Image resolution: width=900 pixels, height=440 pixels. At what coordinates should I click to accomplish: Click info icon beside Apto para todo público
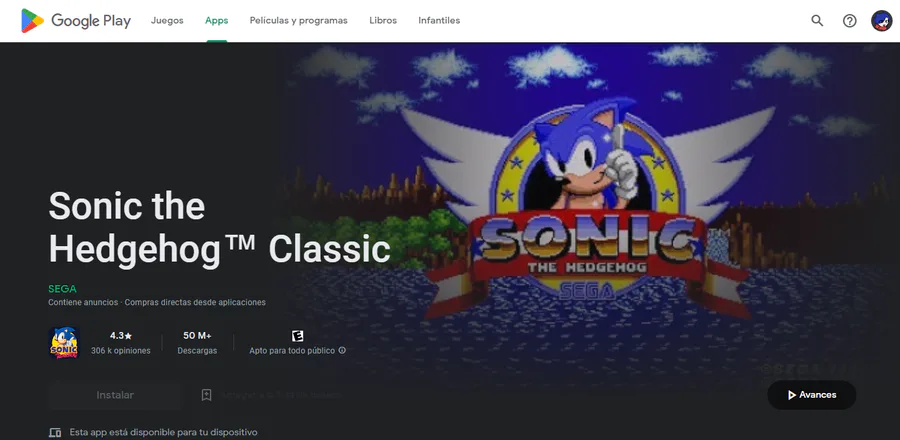[x=342, y=351]
